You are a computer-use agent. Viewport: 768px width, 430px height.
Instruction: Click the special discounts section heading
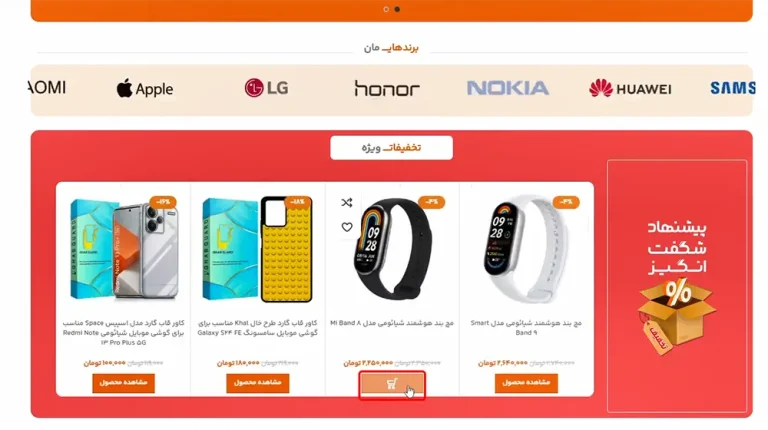click(x=391, y=148)
